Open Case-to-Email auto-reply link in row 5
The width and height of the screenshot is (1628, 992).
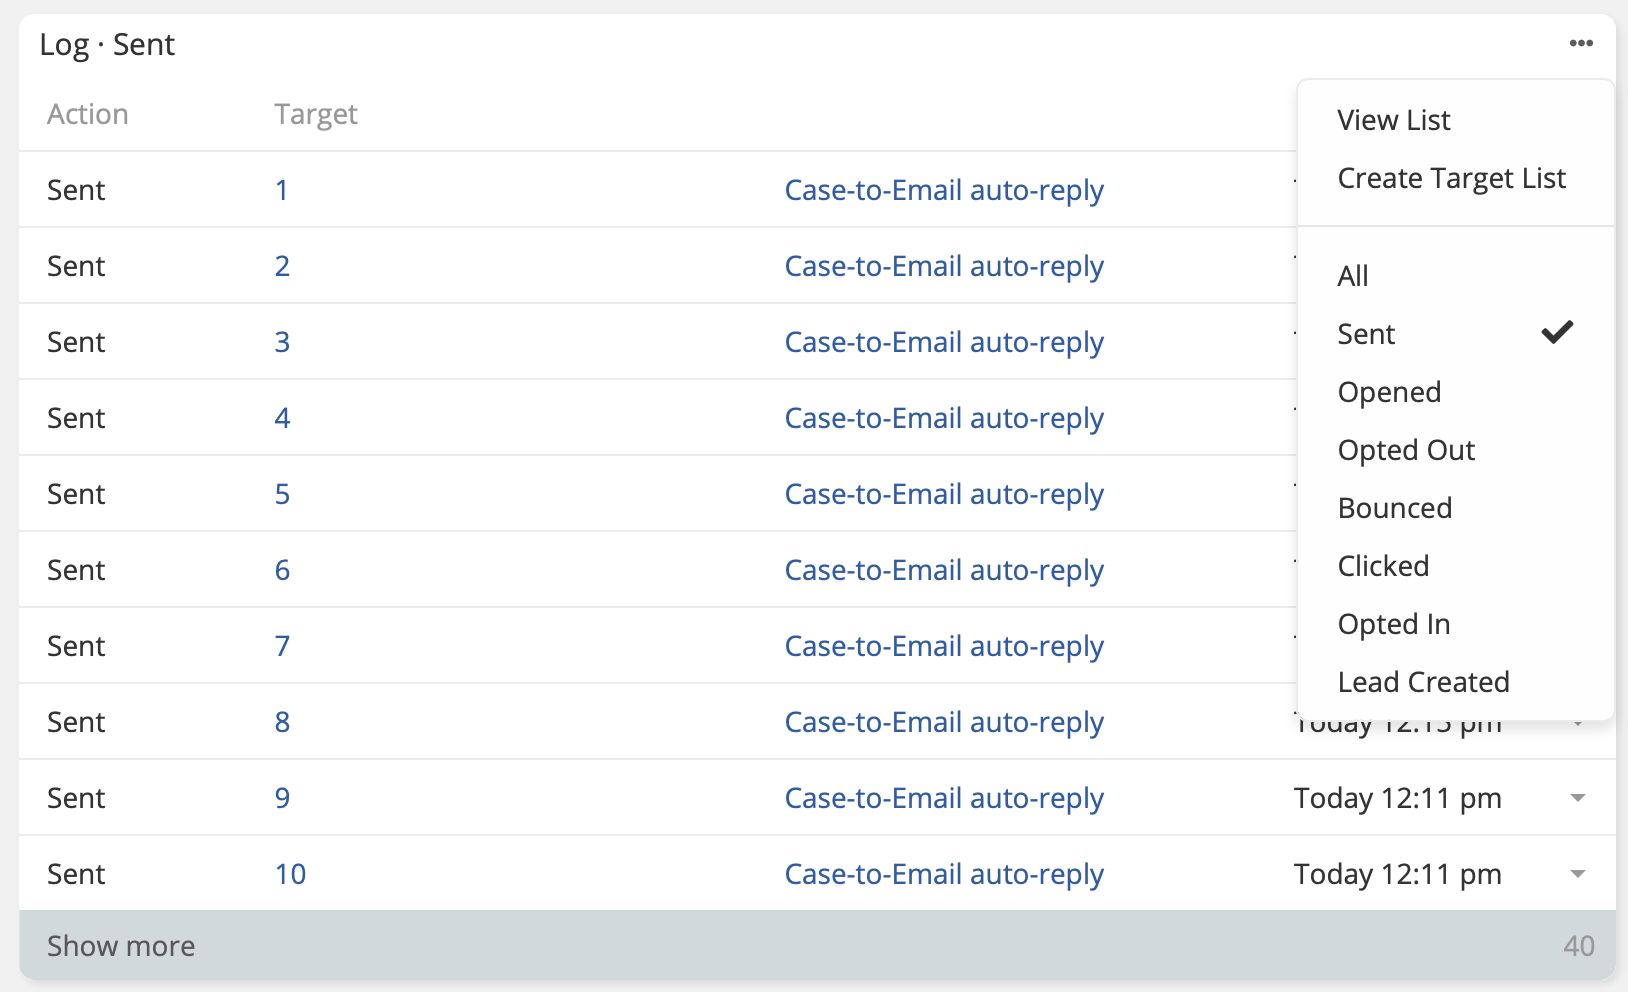pos(943,494)
